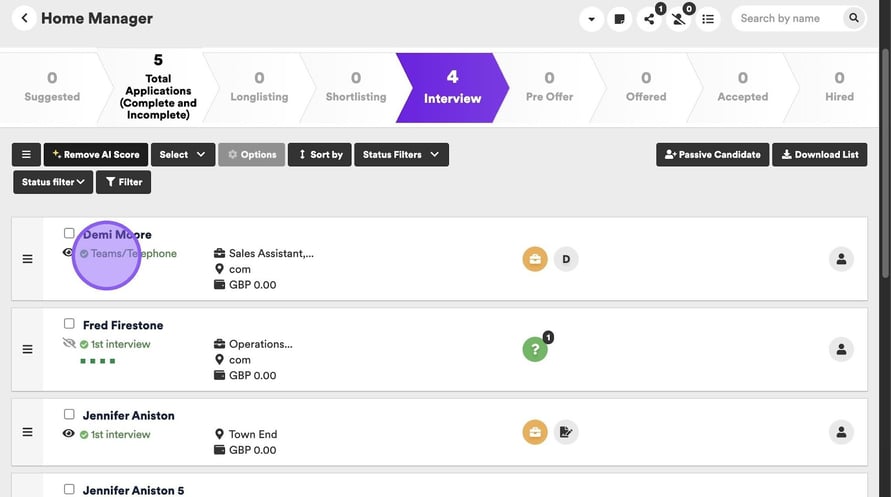Go to the Pre Offer stage
The width and height of the screenshot is (891, 497).
click(548, 87)
